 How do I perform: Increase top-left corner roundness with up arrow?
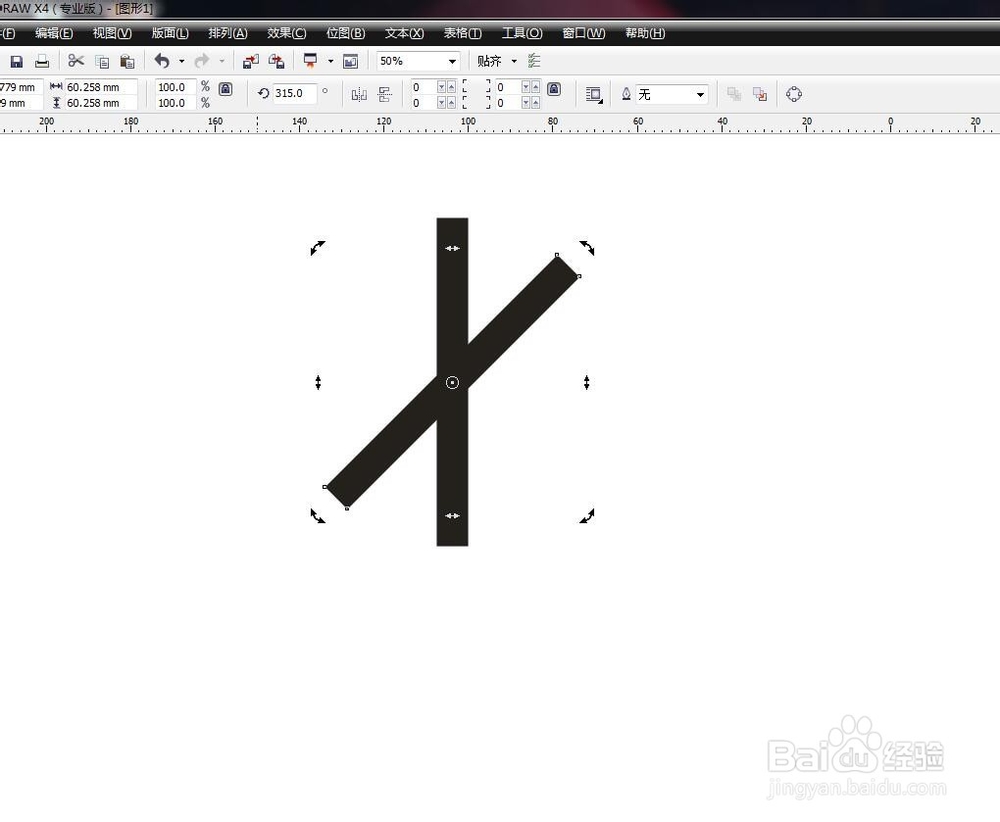451,87
